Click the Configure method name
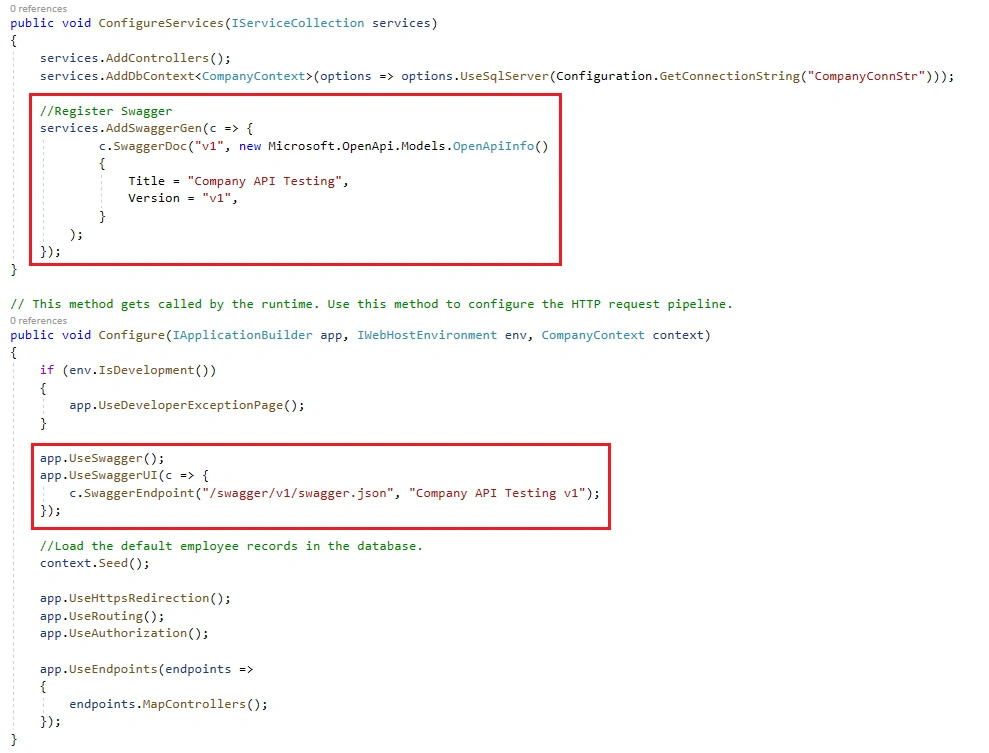Viewport: 989px width, 753px height. point(132,335)
